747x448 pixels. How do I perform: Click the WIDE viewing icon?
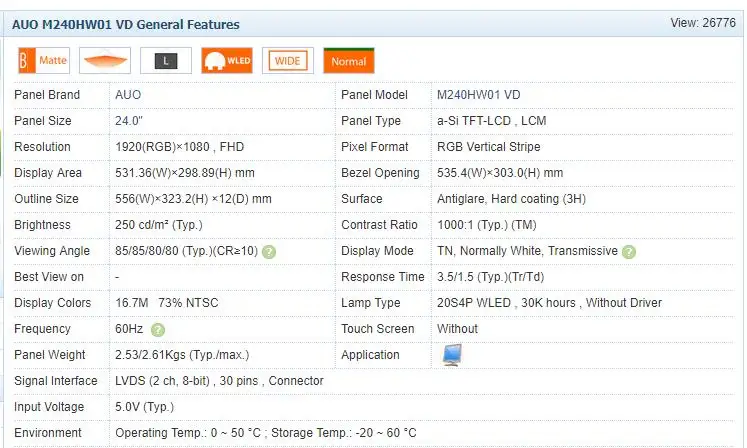pos(288,61)
